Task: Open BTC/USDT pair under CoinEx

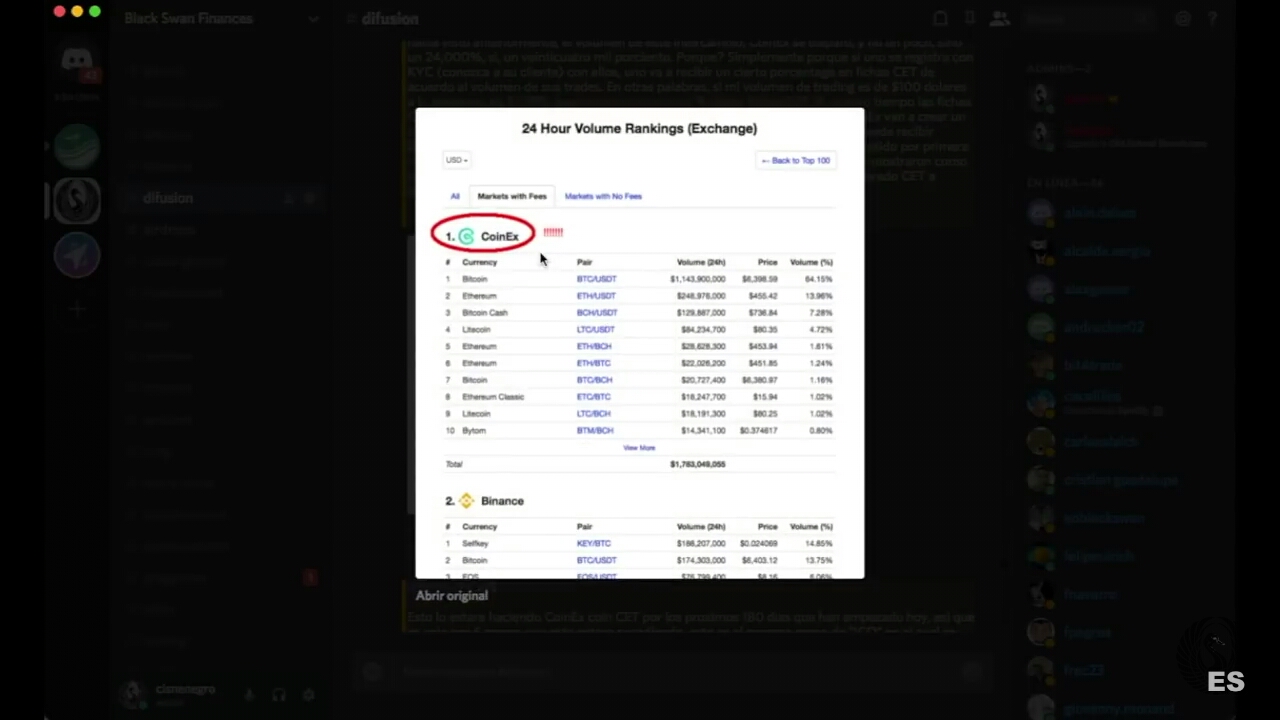Action: coord(596,279)
